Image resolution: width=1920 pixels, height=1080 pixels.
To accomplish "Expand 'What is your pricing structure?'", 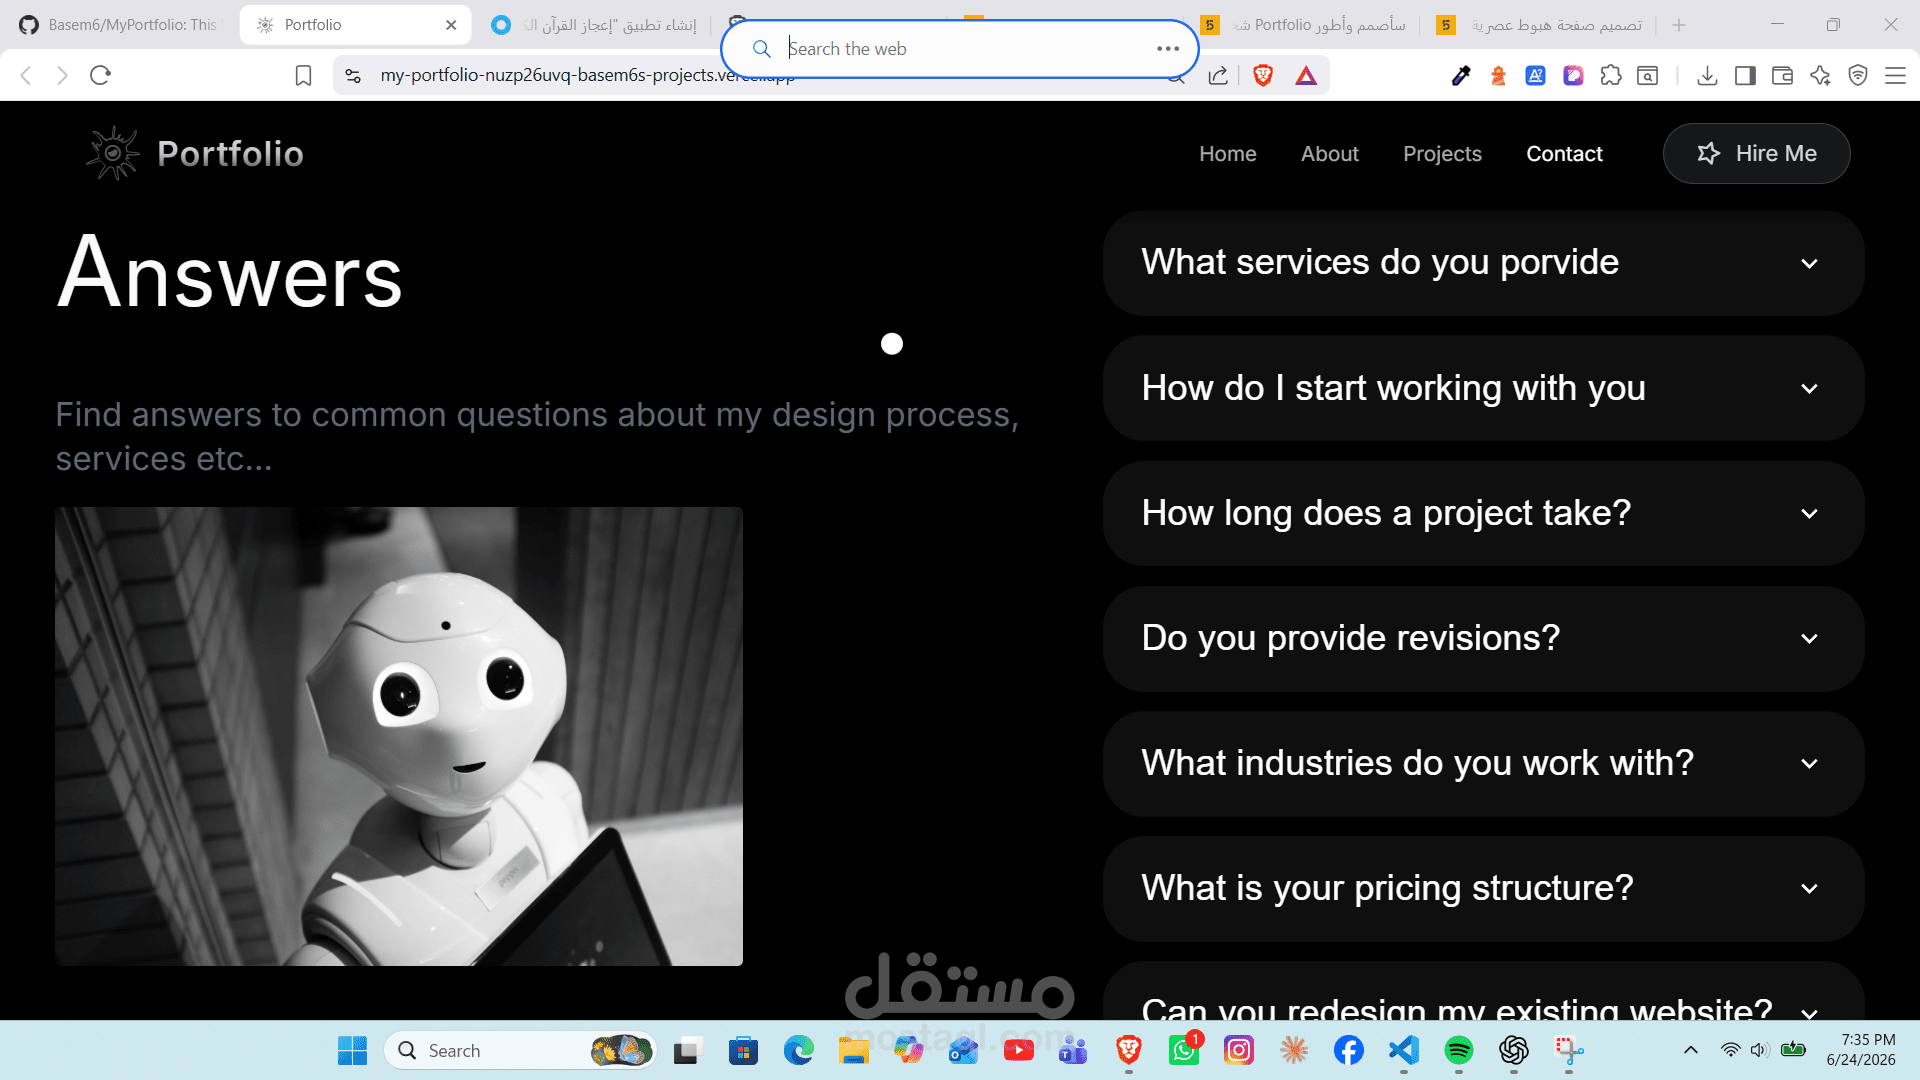I will (1483, 888).
